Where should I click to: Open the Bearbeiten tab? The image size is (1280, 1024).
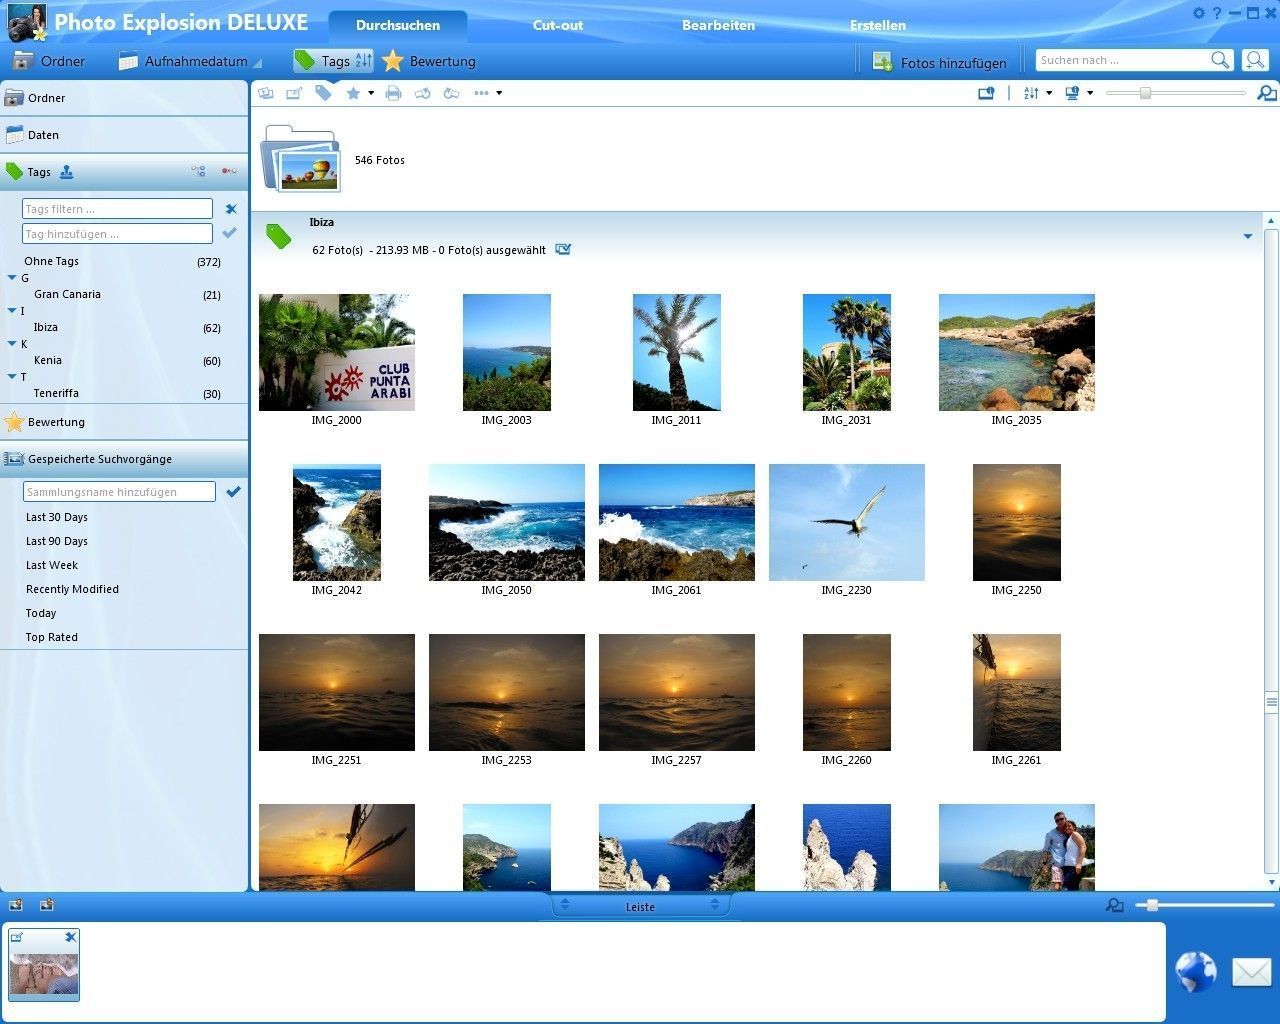(x=718, y=25)
